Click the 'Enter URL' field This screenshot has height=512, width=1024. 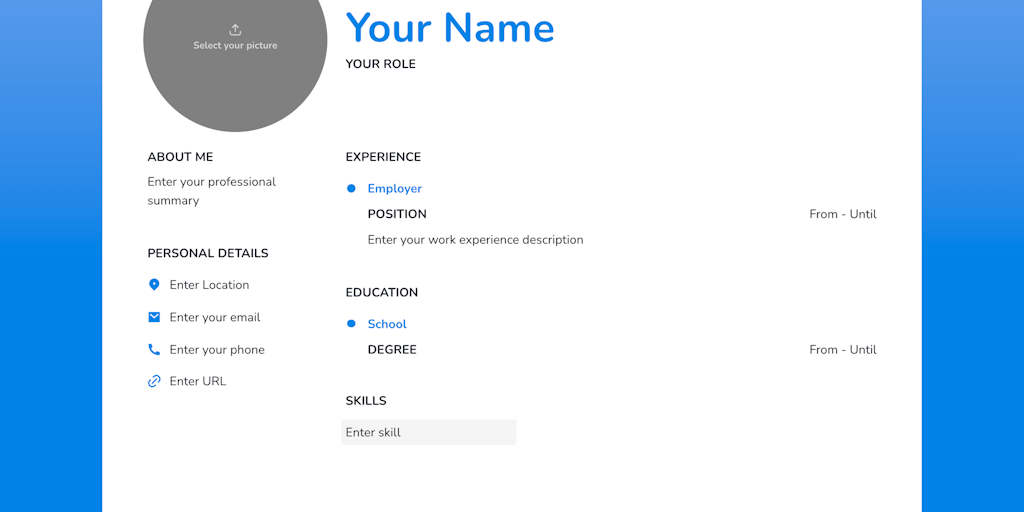tap(198, 381)
